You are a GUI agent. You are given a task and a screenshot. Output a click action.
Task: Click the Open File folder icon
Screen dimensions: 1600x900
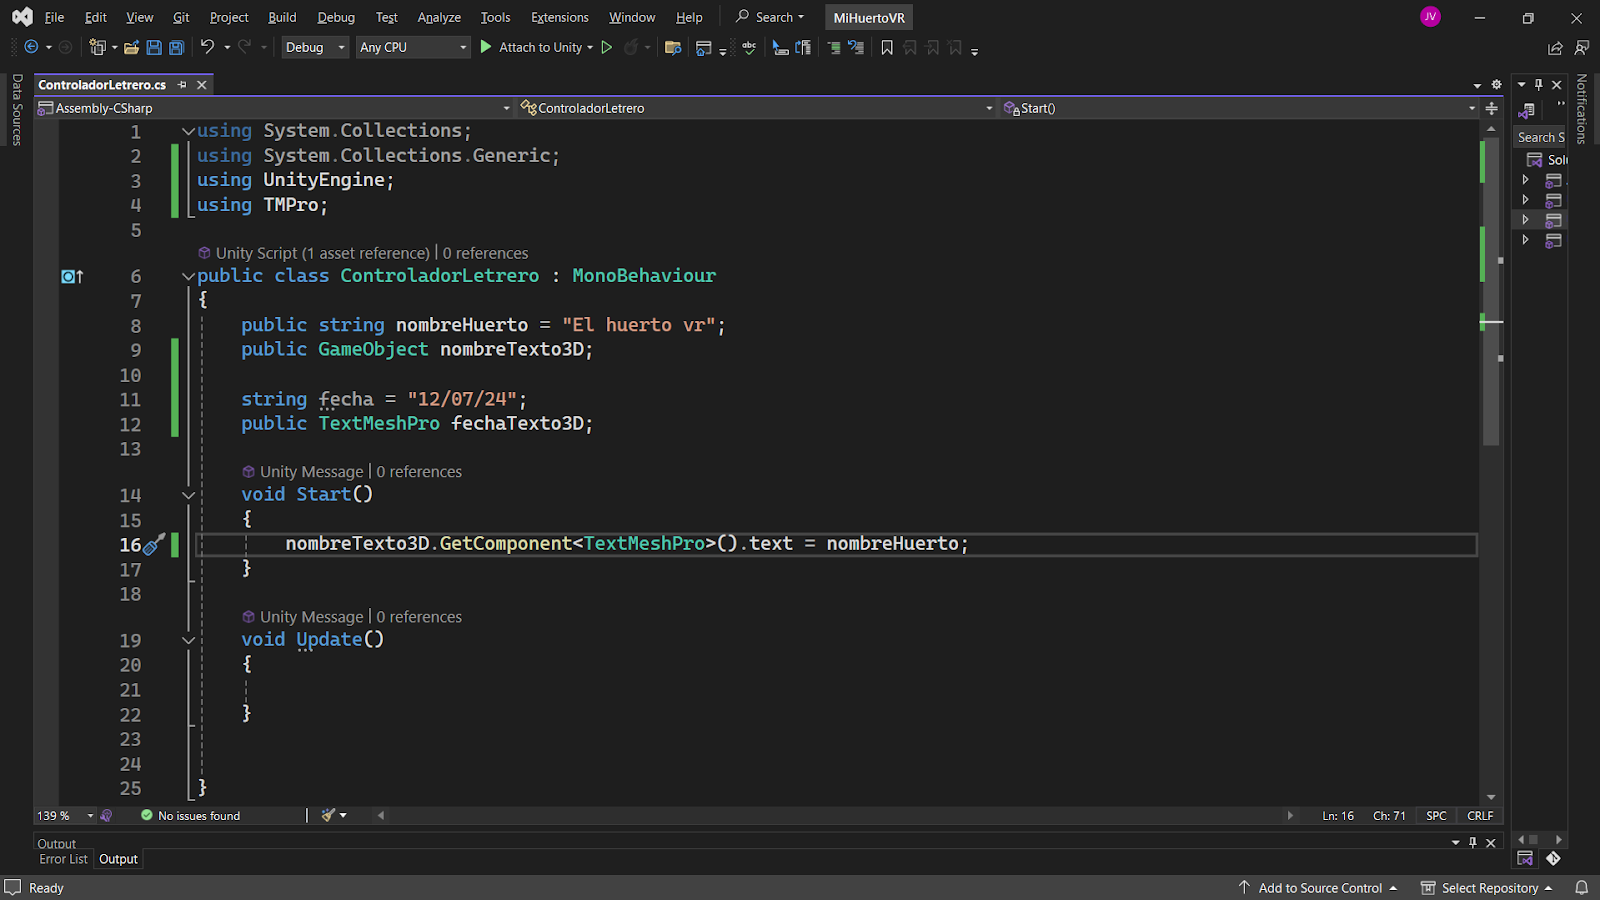point(131,47)
